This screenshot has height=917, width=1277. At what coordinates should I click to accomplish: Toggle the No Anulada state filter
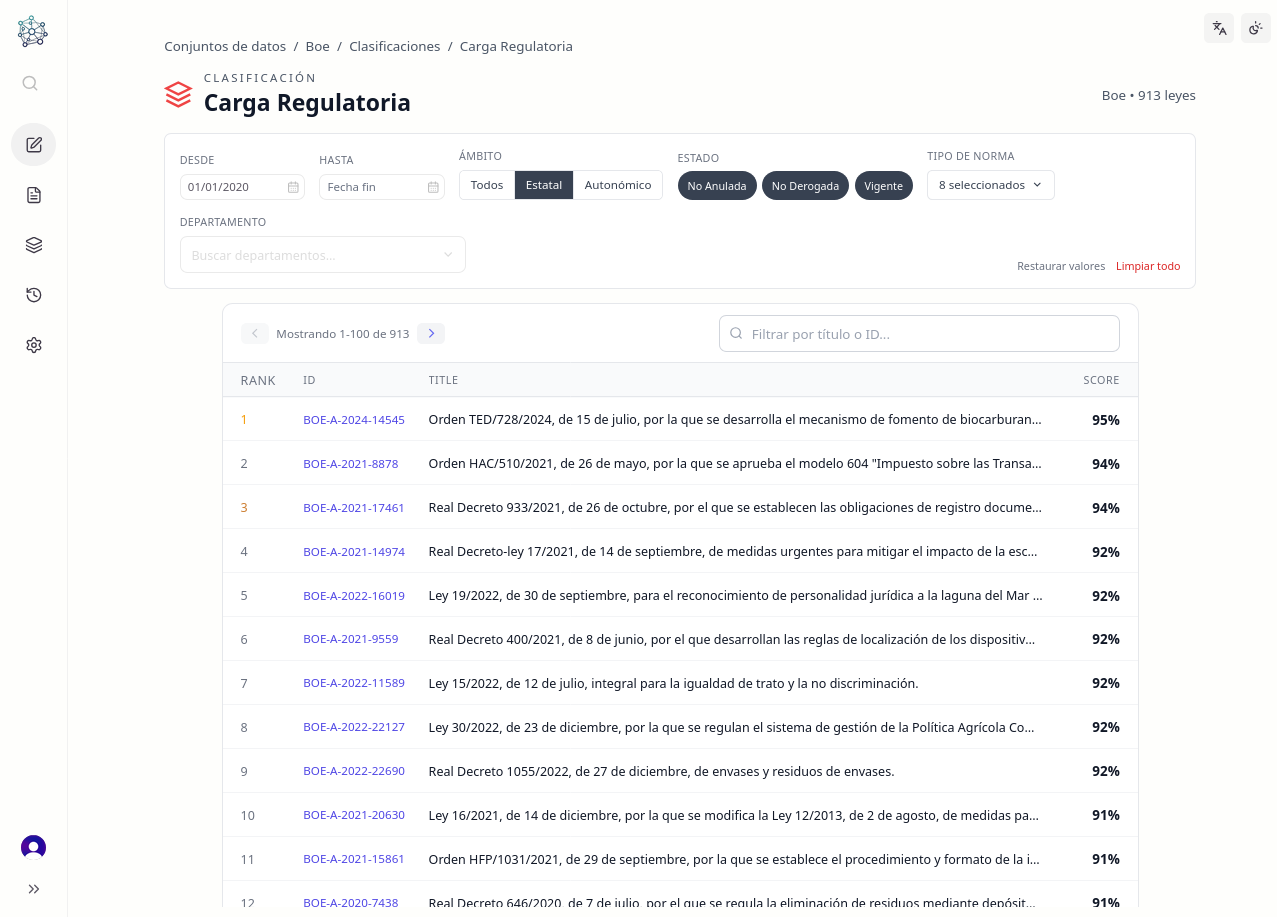click(717, 186)
